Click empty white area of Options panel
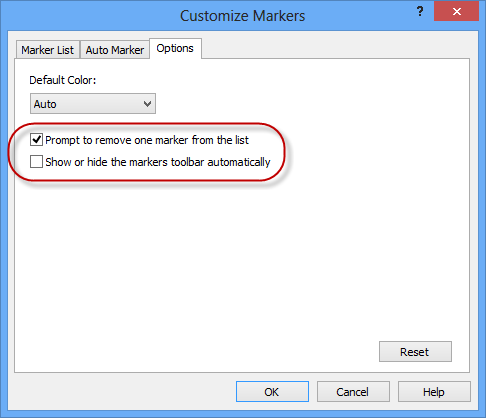 pos(233,260)
